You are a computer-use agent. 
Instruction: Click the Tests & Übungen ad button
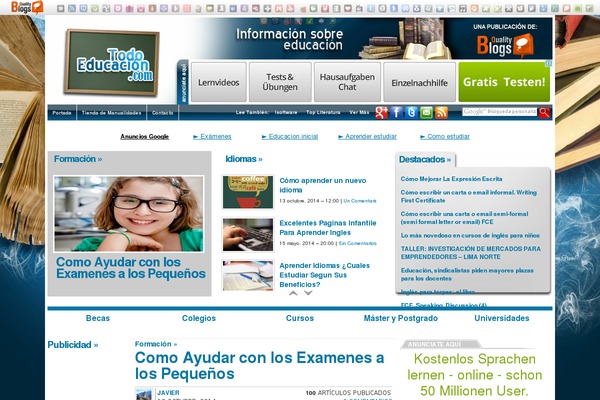280,82
